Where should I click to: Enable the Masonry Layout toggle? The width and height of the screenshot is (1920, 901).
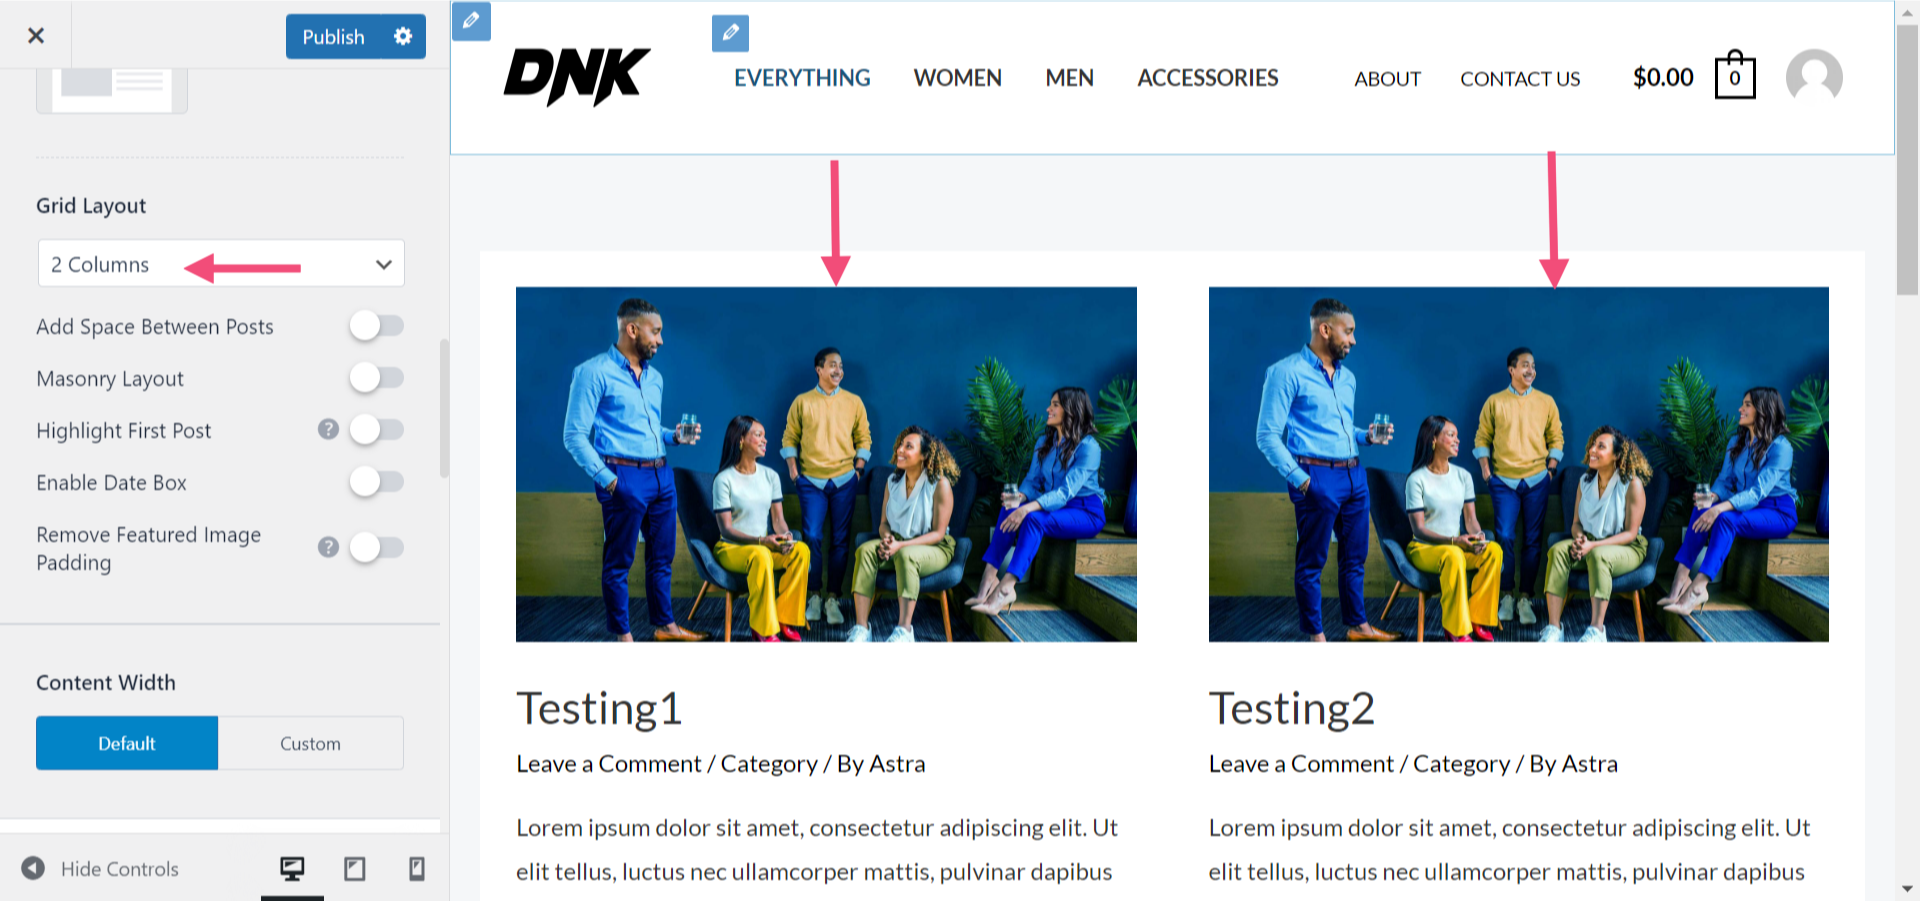coord(377,378)
